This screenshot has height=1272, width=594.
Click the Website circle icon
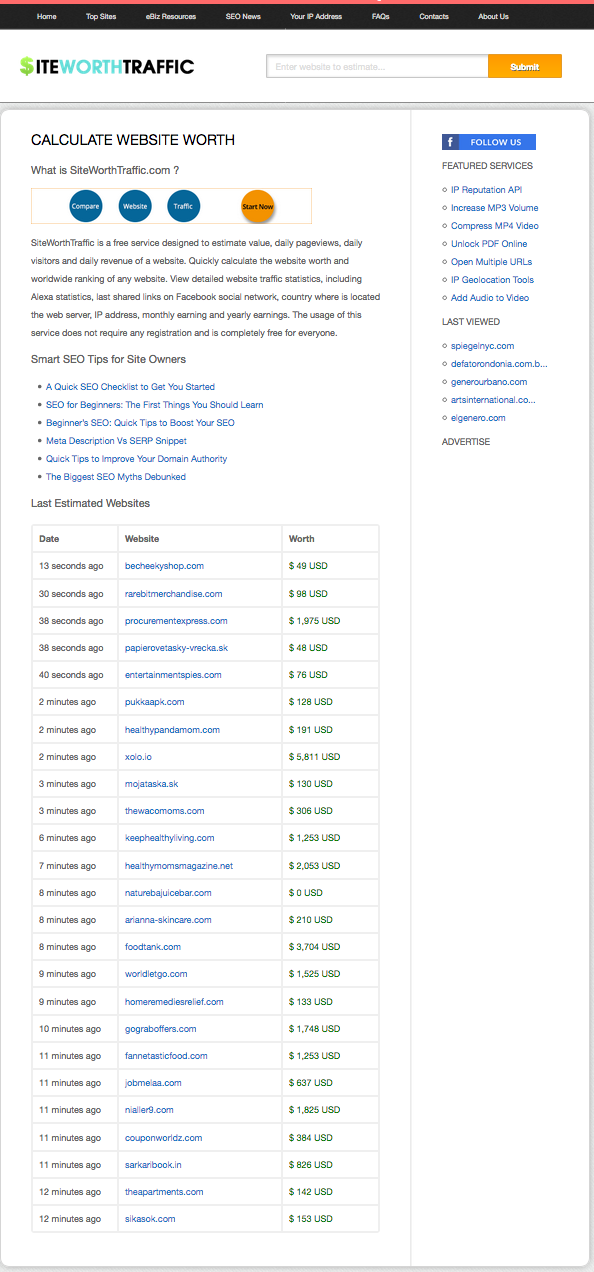(134, 206)
